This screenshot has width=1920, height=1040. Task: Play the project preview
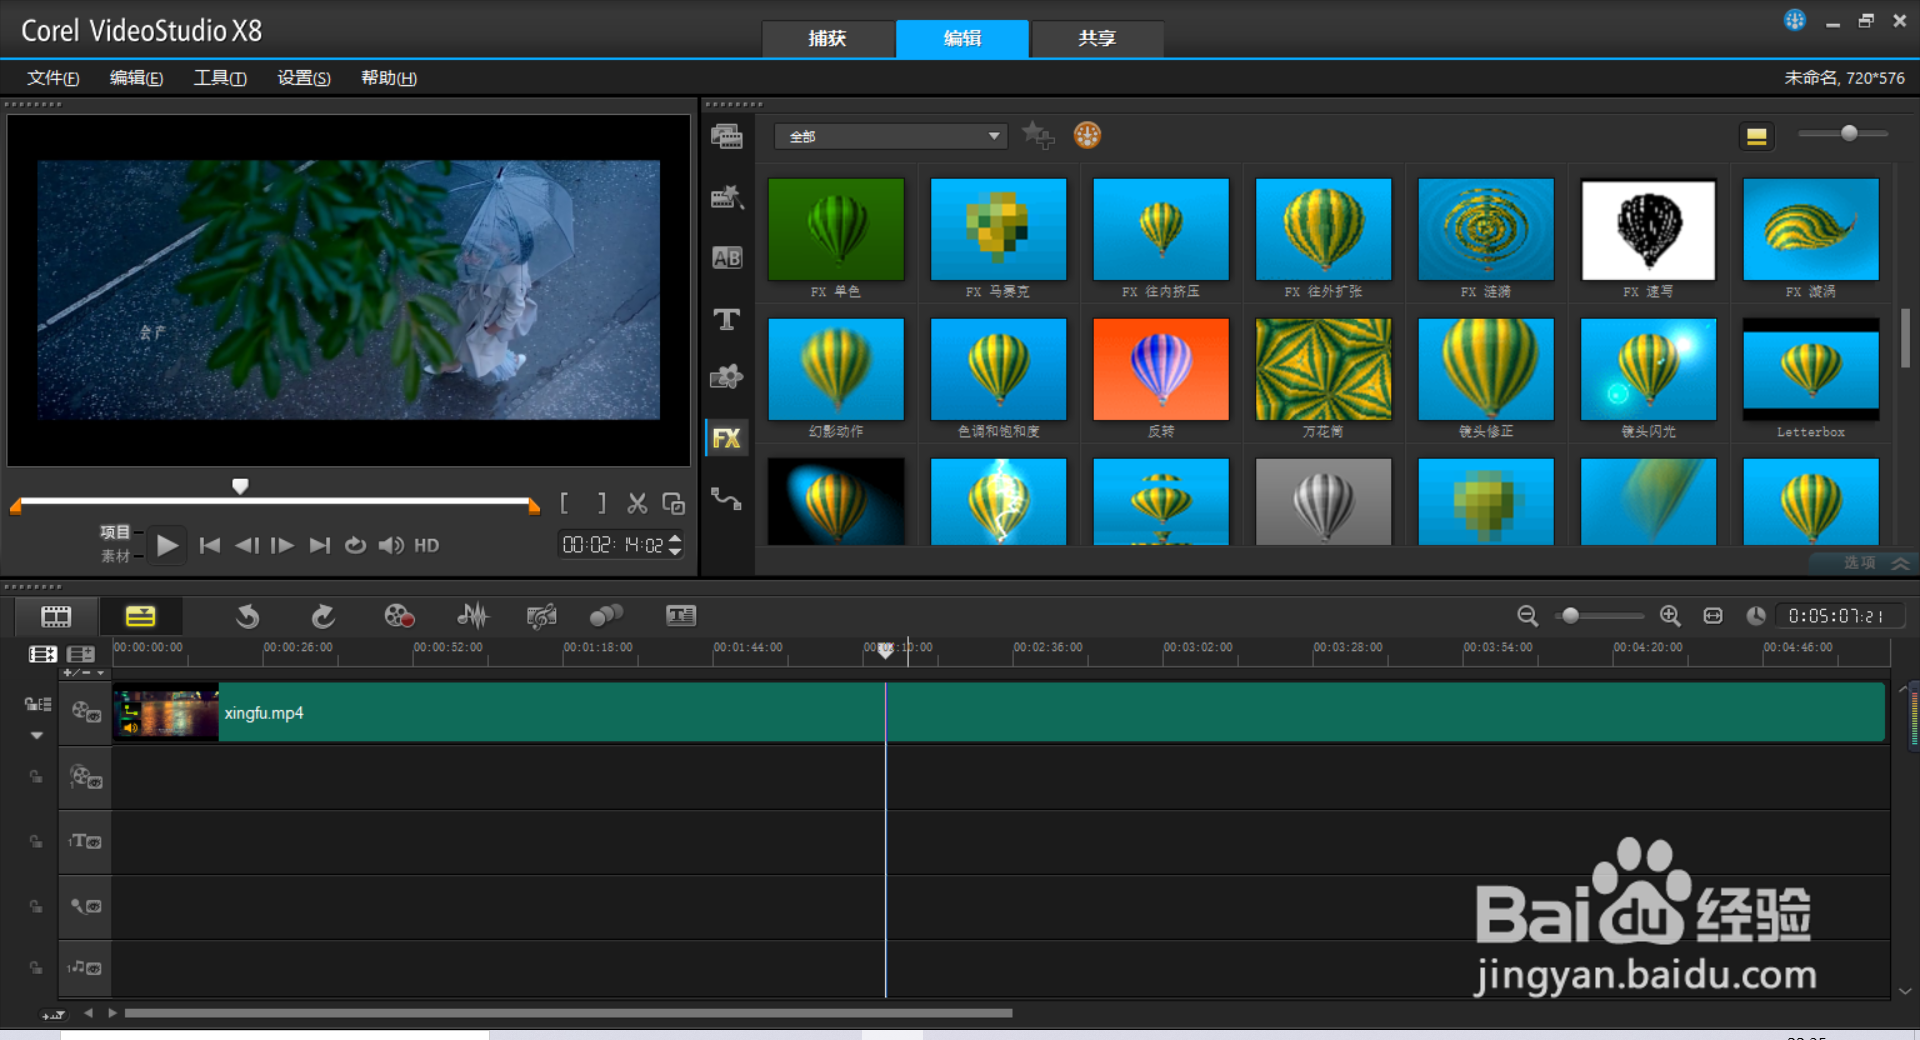click(167, 545)
